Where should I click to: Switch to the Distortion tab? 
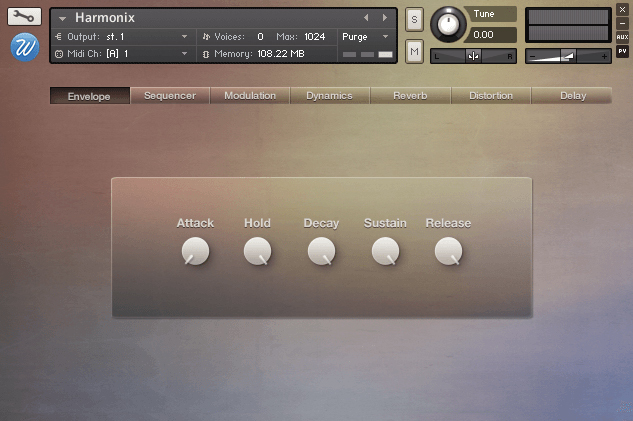coord(491,96)
